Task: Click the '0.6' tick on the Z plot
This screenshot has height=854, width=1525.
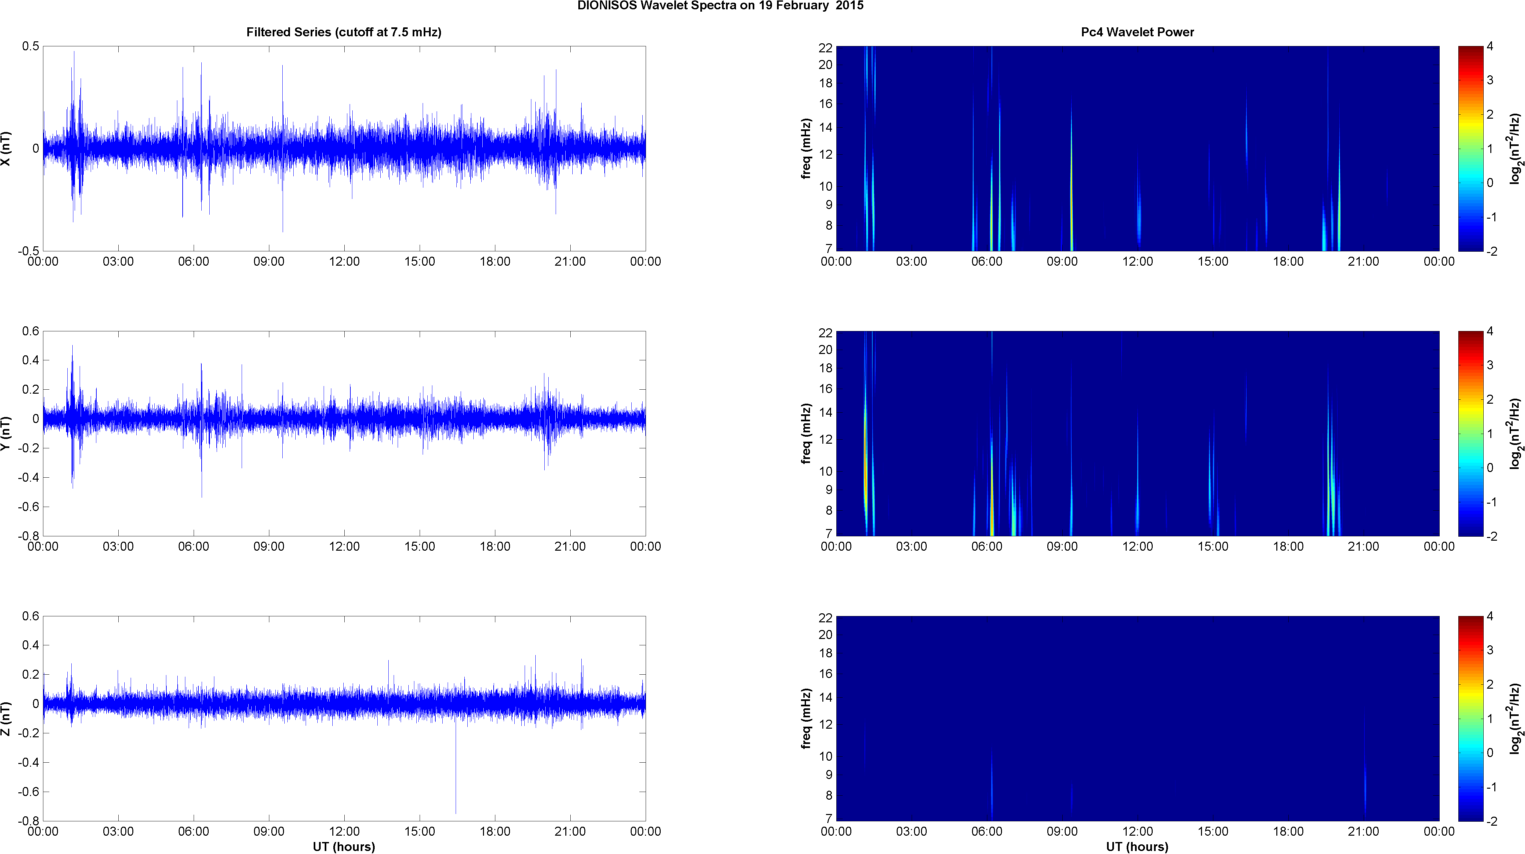Action: coord(30,616)
